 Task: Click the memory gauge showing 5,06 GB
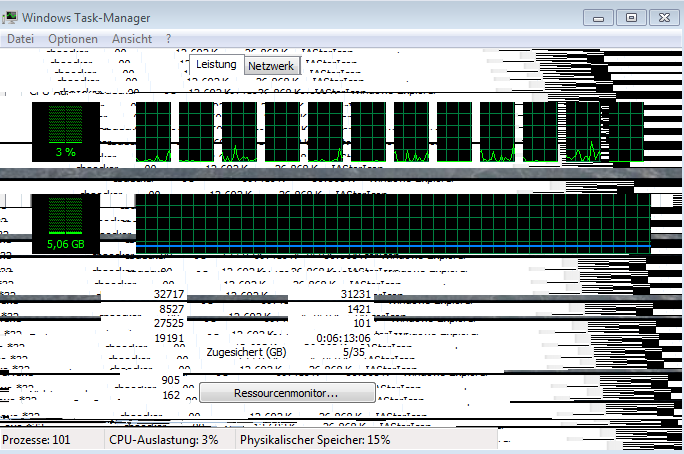point(65,224)
